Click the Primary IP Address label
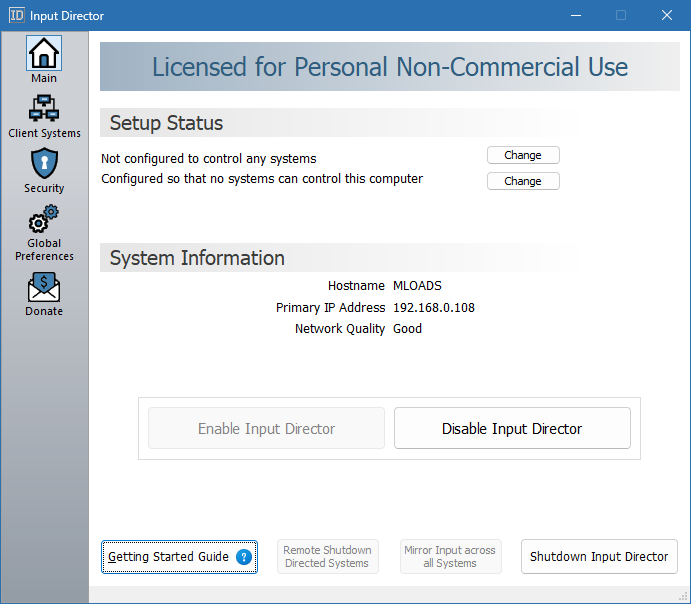 pos(331,308)
